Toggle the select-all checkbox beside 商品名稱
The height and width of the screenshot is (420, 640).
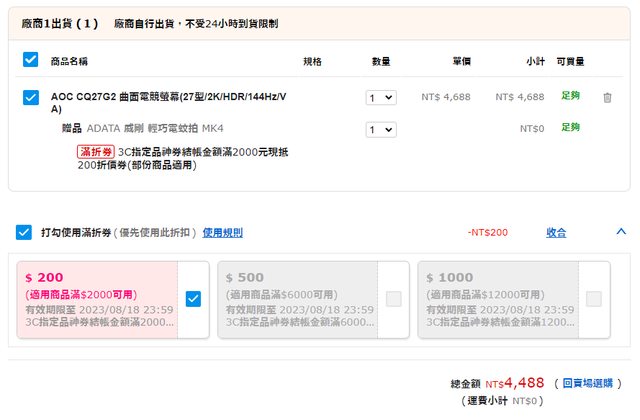30,61
